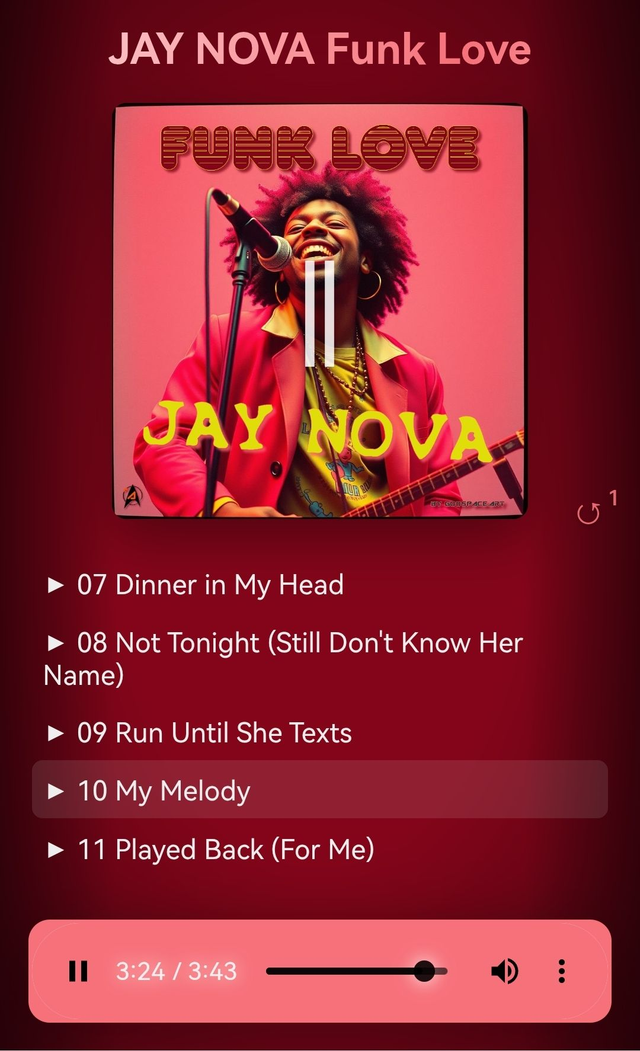The image size is (640, 1051).
Task: Play icon beside 11 Played Back (For Me)
Action: (x=56, y=850)
